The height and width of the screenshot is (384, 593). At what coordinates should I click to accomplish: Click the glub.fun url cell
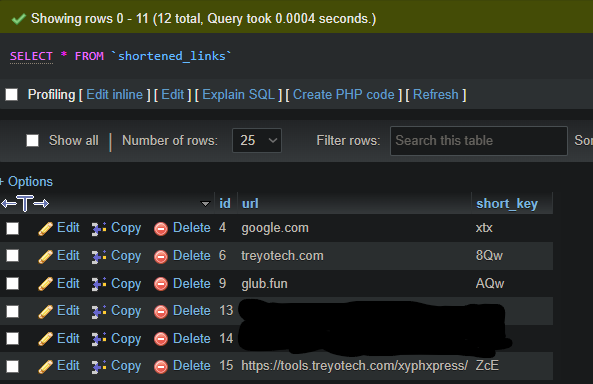[264, 284]
